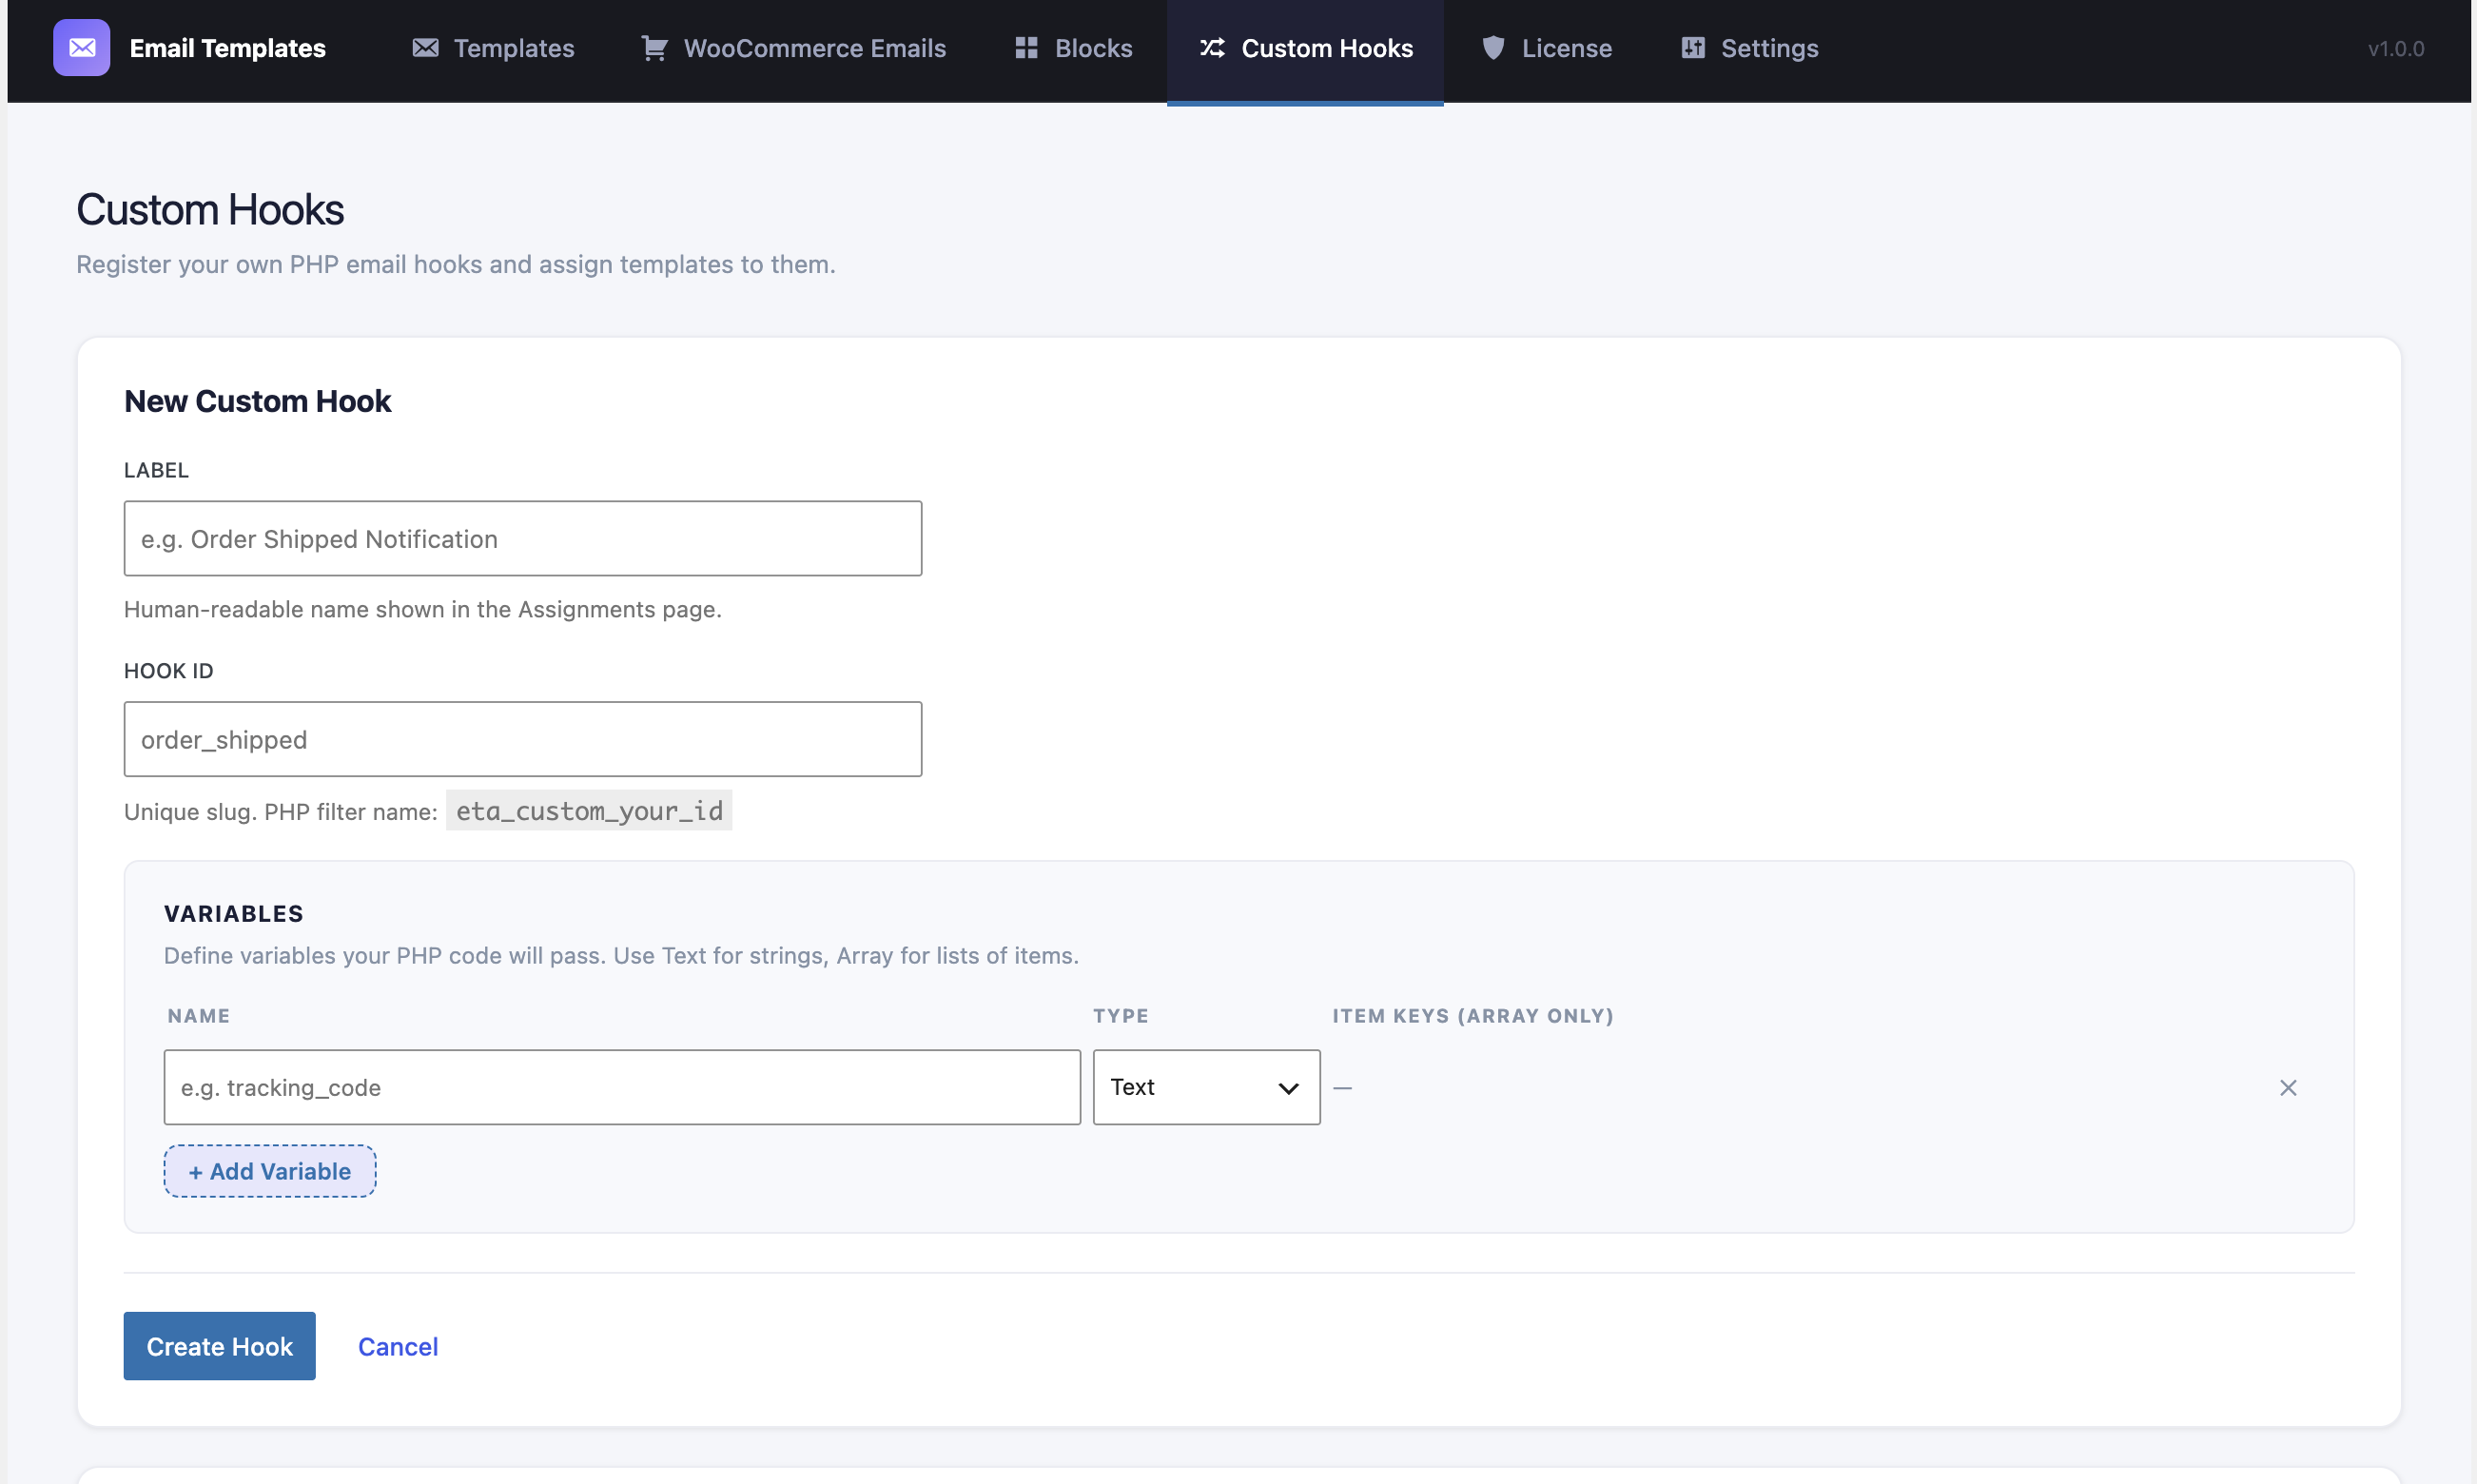This screenshot has height=1484, width=2477.
Task: Open the Templates tab
Action: pyautogui.click(x=493, y=48)
